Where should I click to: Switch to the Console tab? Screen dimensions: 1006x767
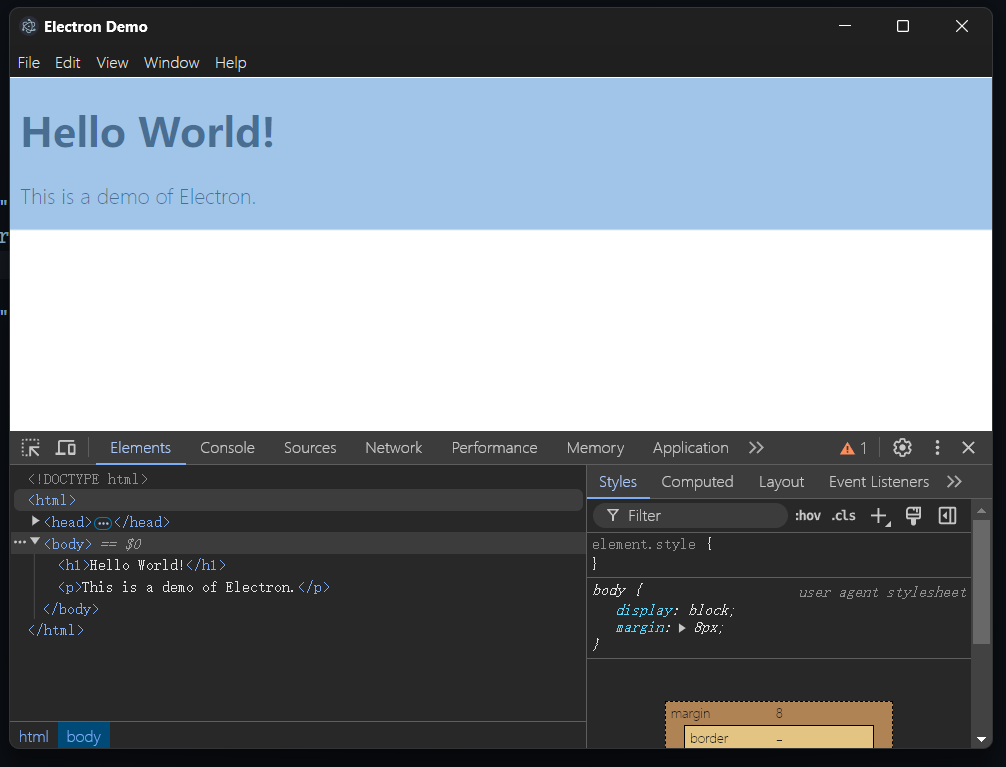227,447
